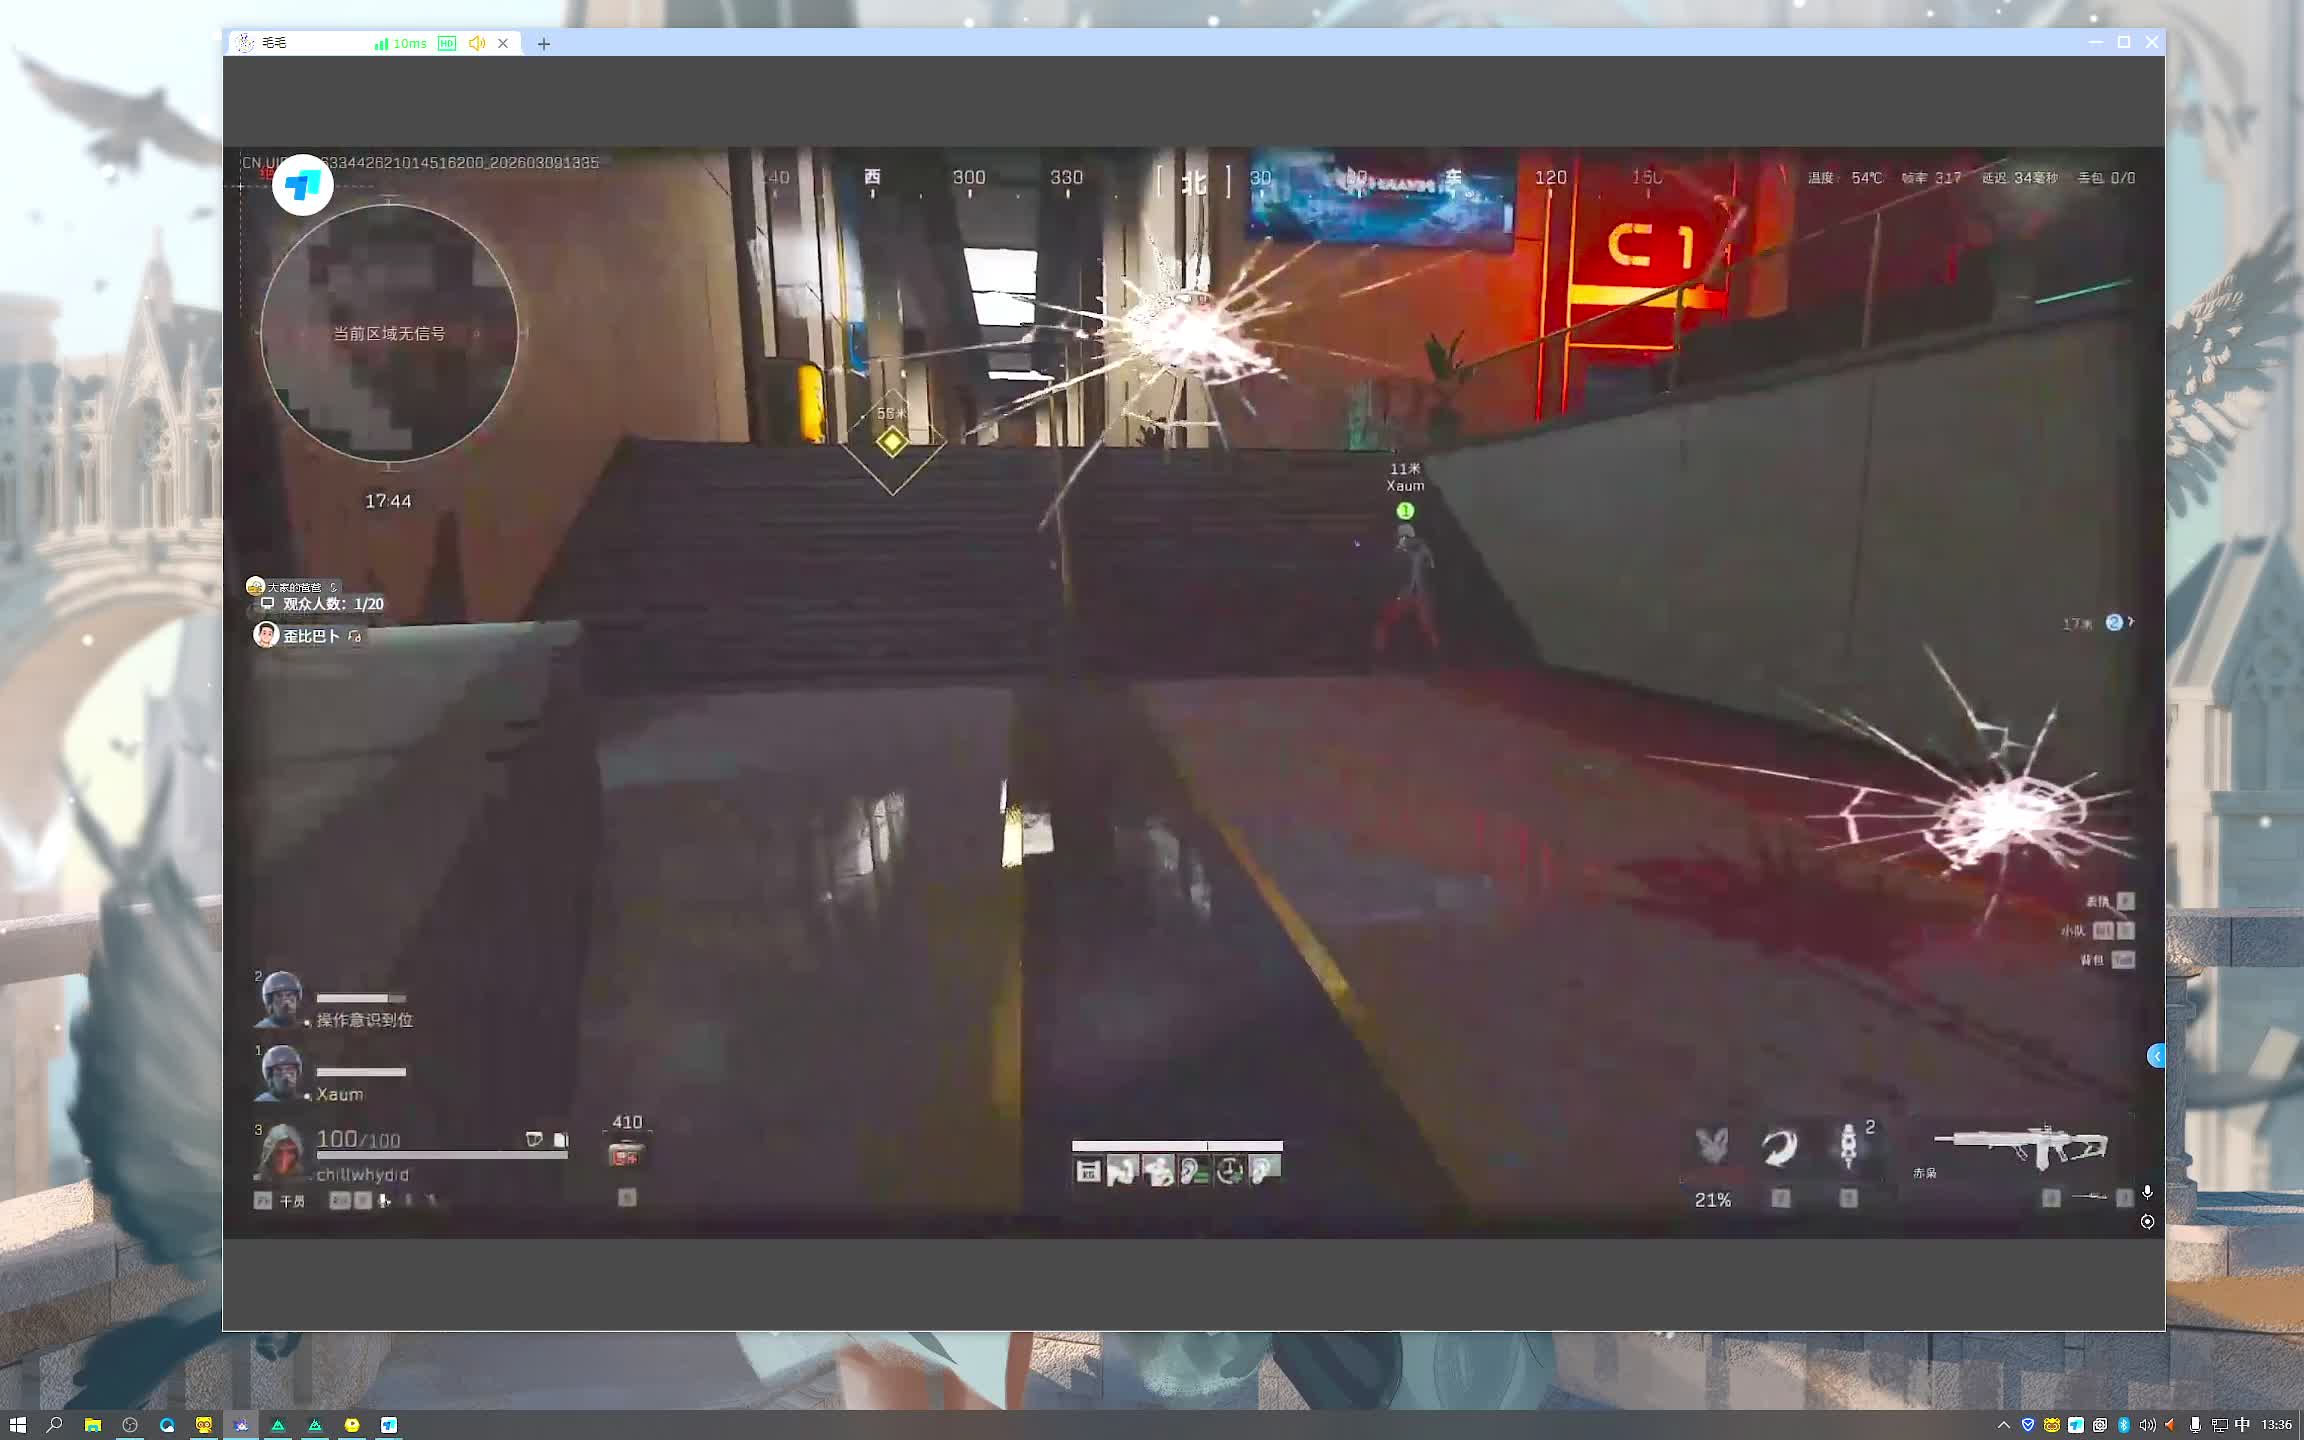Select teammate Xaum portrait

281,1074
